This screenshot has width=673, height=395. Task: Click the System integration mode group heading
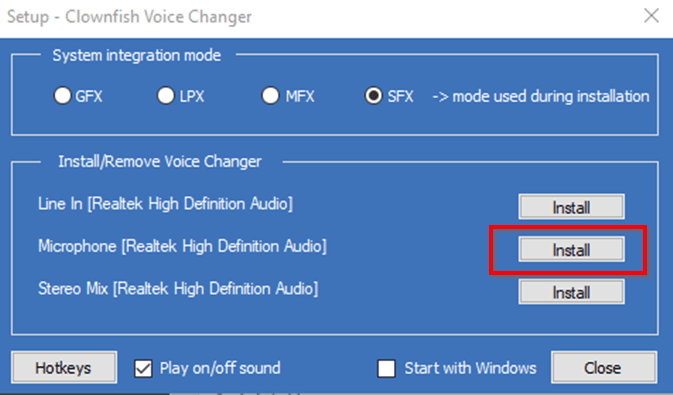click(136, 55)
